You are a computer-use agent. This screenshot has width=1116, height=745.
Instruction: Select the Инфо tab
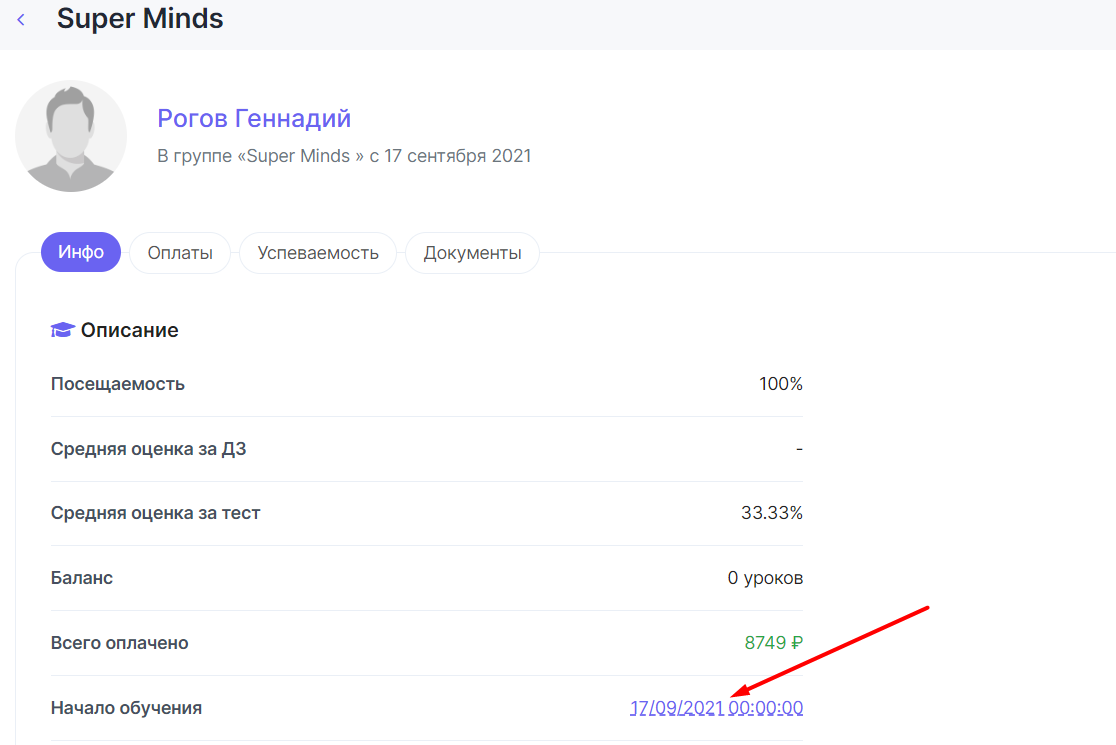pos(81,252)
